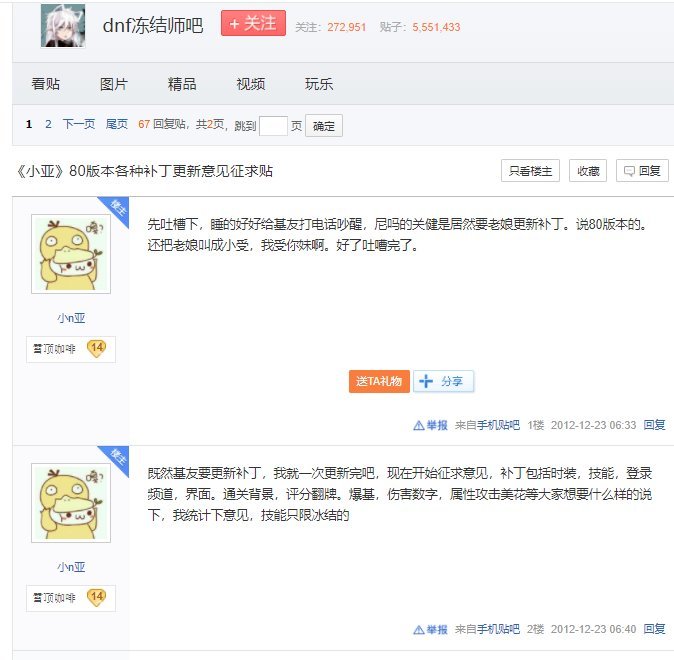Filter posts with 只看楼主 button
Image resolution: width=674 pixels, height=660 pixels.
tap(530, 171)
